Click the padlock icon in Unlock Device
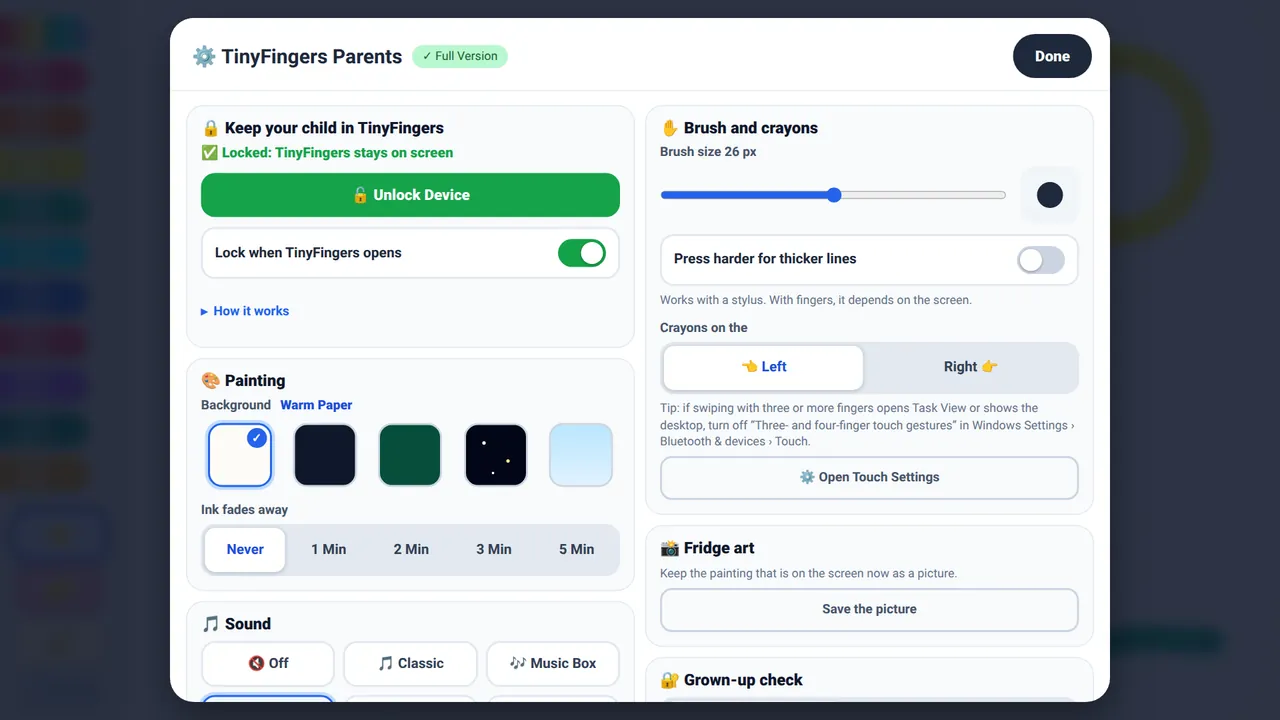1280x720 pixels. tap(360, 195)
